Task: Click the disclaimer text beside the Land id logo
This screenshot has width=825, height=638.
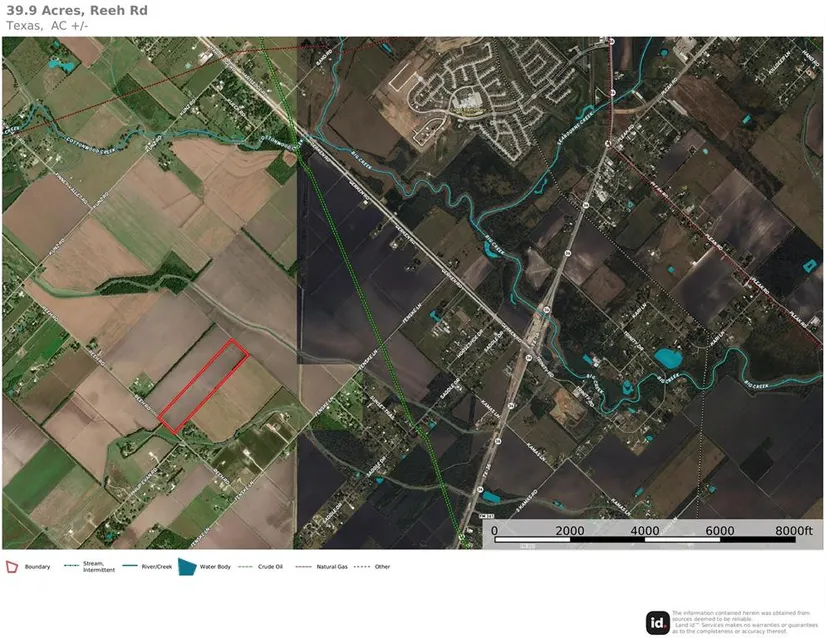Action: [745, 621]
